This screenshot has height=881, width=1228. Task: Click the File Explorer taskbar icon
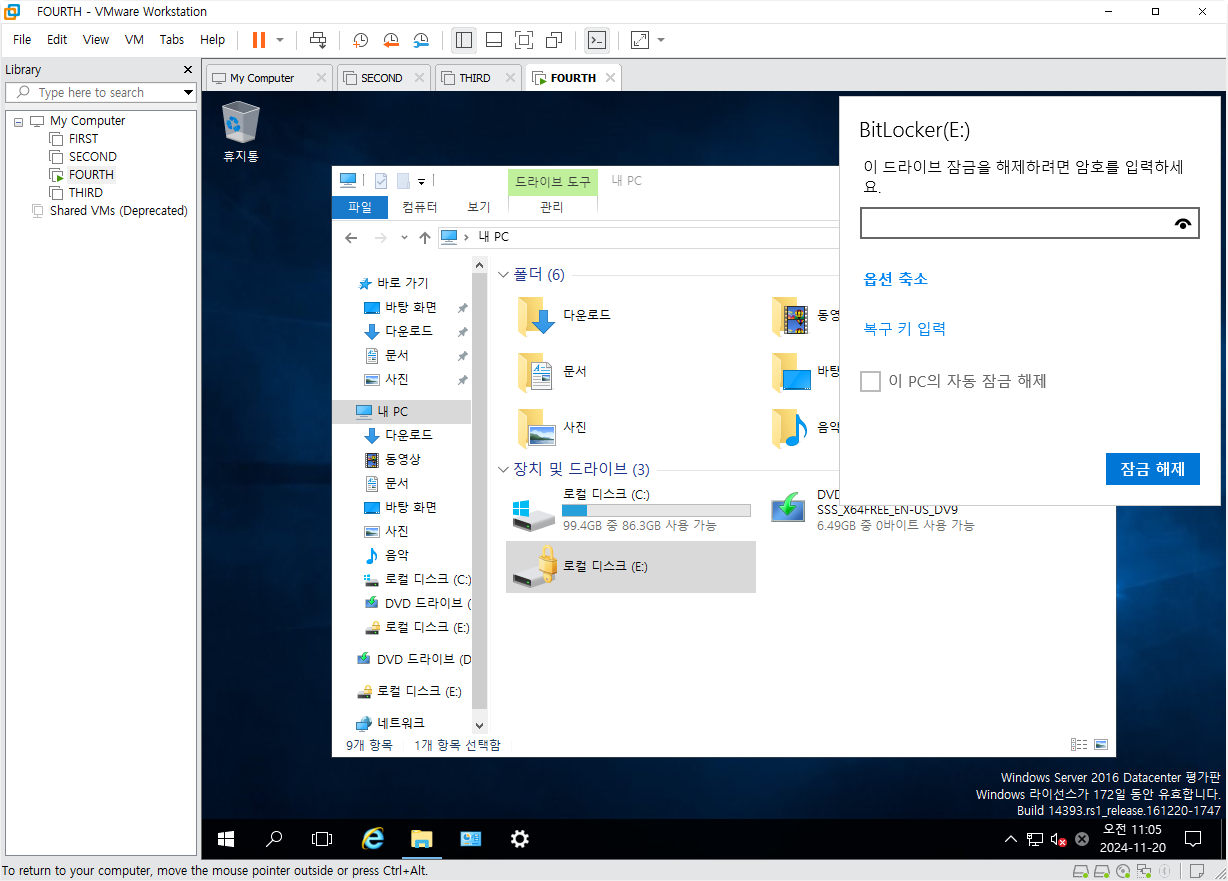421,839
